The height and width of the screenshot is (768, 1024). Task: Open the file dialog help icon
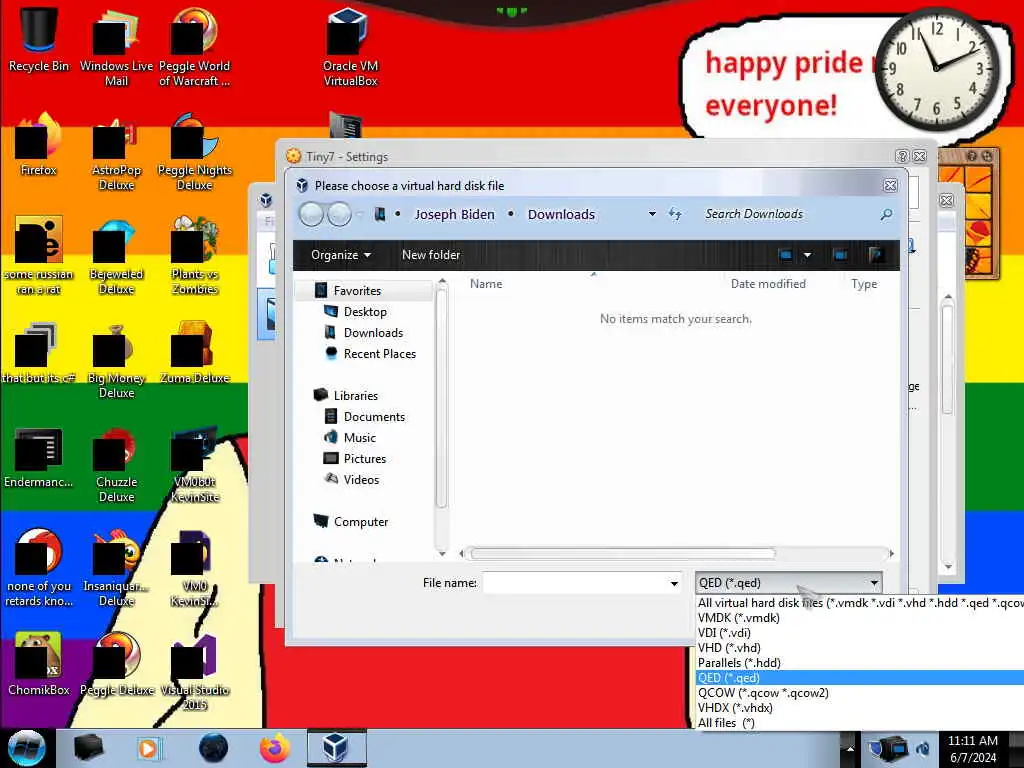coord(876,255)
